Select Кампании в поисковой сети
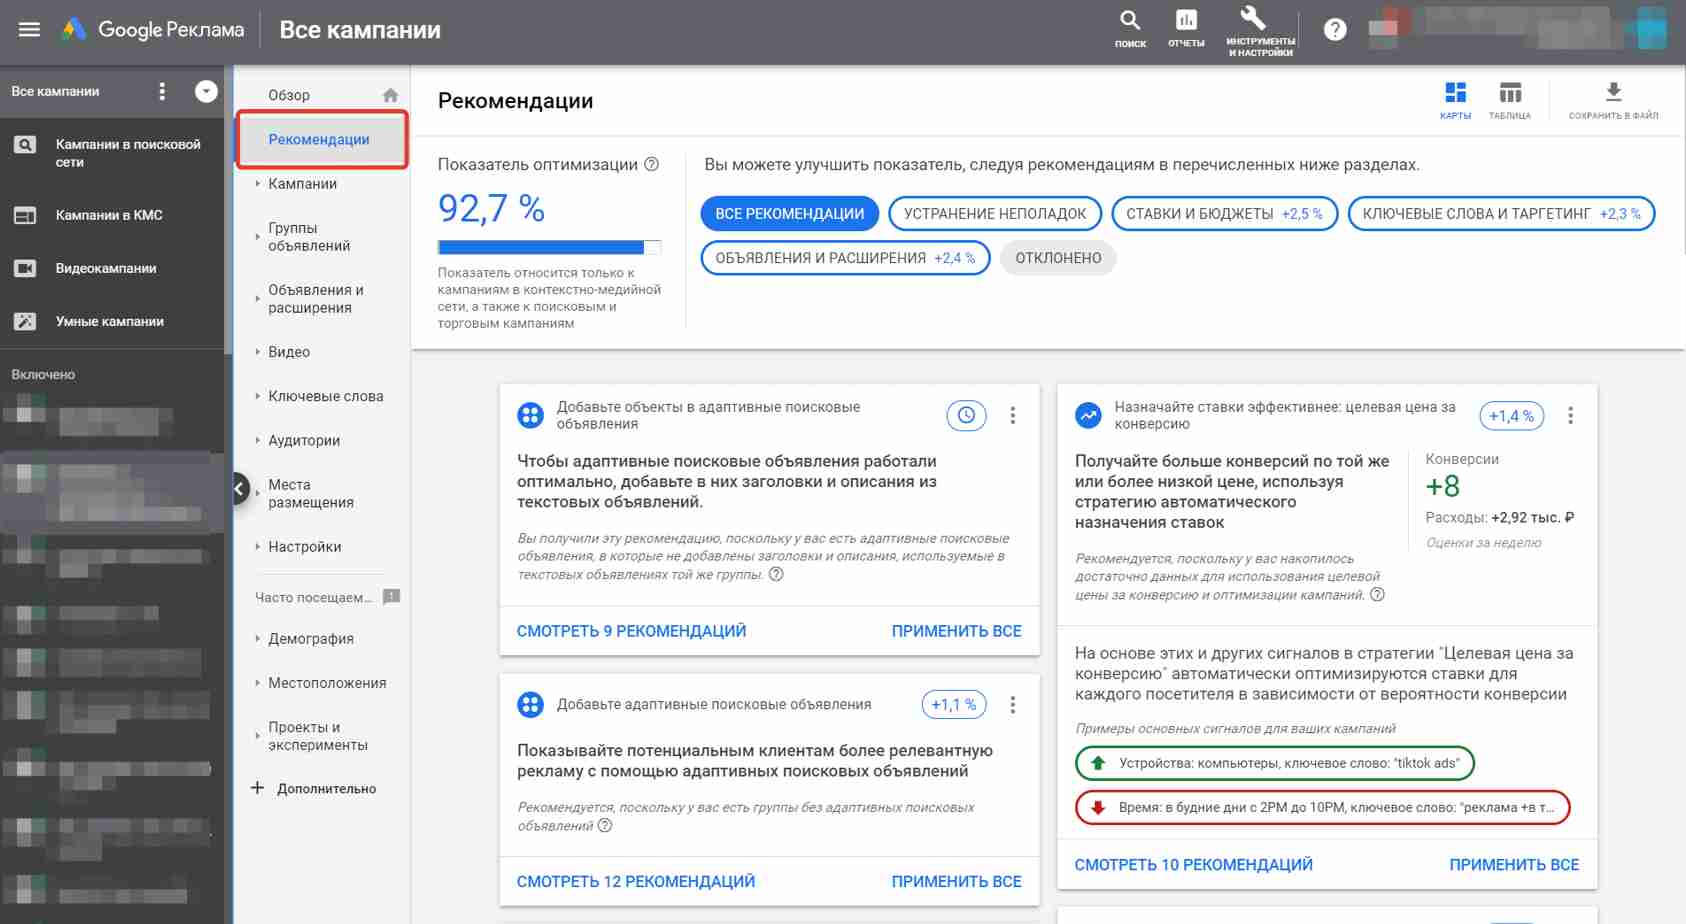The height and width of the screenshot is (924, 1686). click(112, 153)
